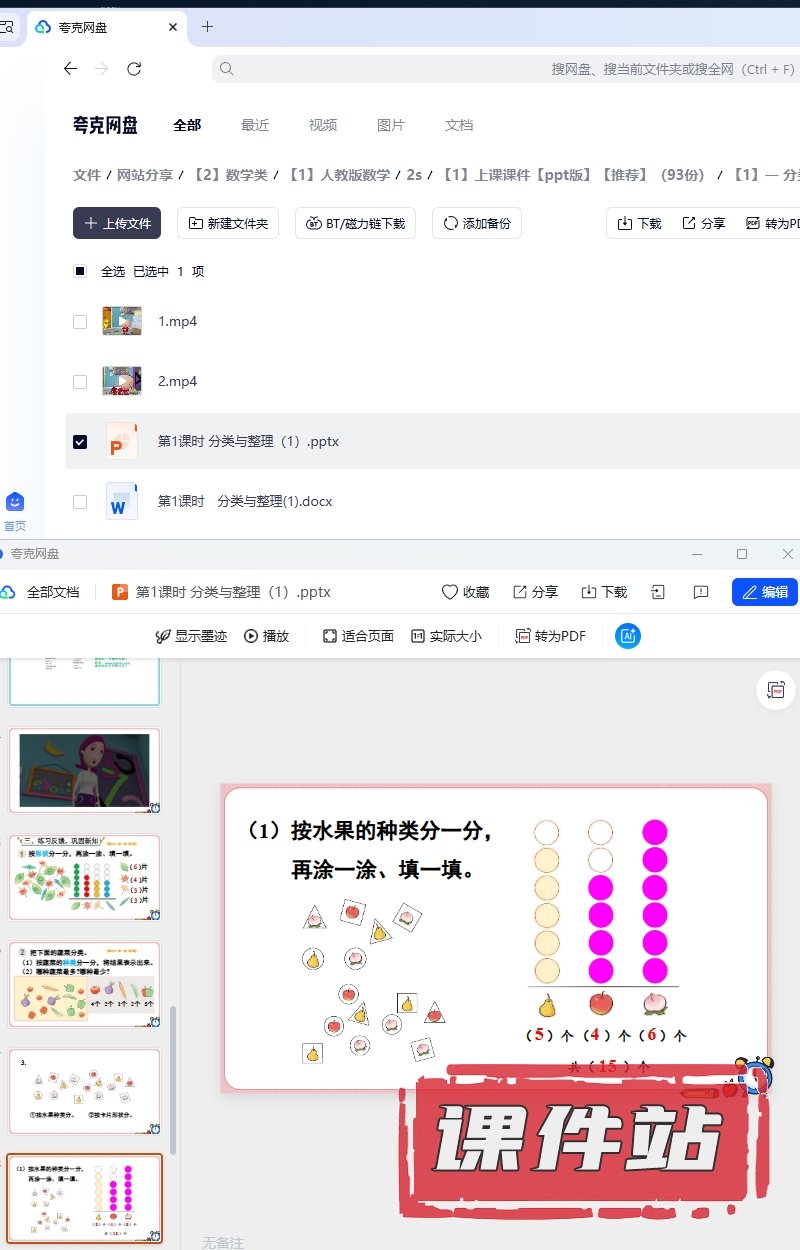Open a new tab with plus icon
The height and width of the screenshot is (1250, 800).
point(207,27)
